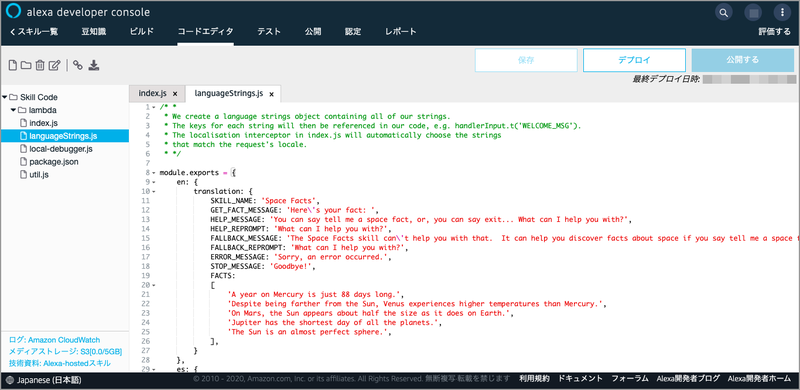Viewport: 800px width, 390px height.
Task: Click the trash delete icon in toolbar
Action: coord(40,65)
